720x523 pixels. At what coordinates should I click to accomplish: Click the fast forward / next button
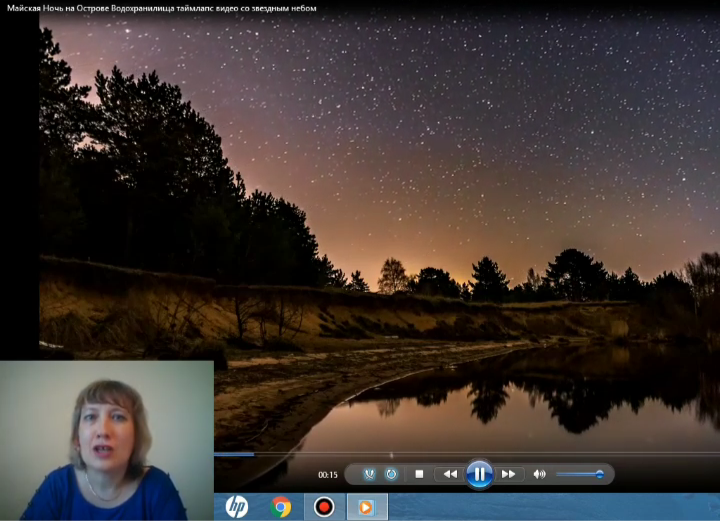(x=508, y=474)
